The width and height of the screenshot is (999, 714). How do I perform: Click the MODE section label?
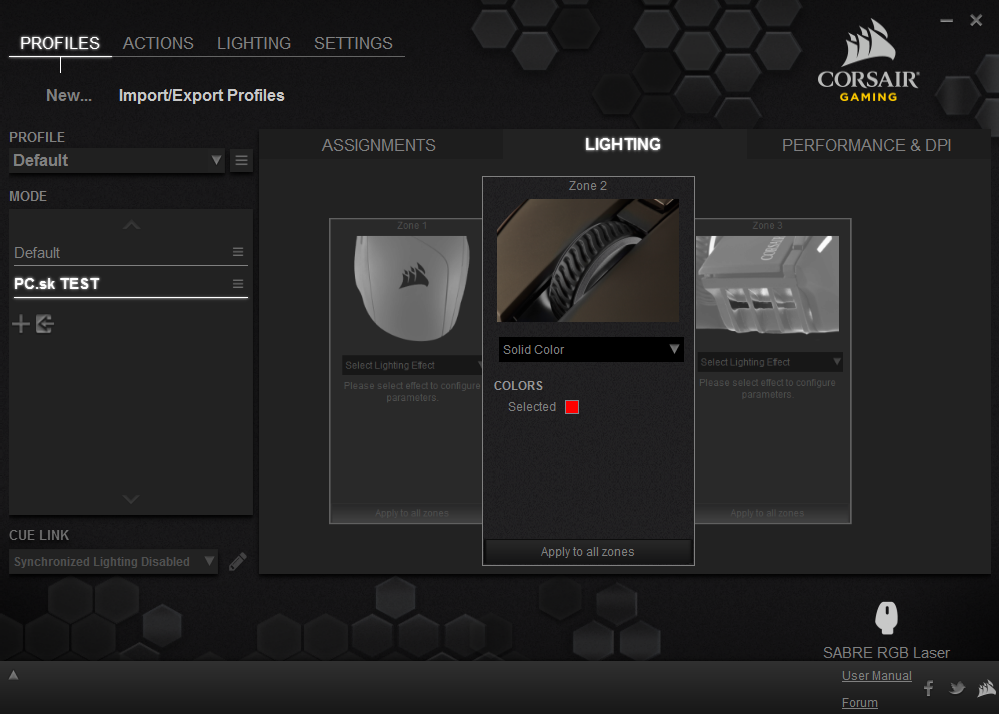[28, 196]
